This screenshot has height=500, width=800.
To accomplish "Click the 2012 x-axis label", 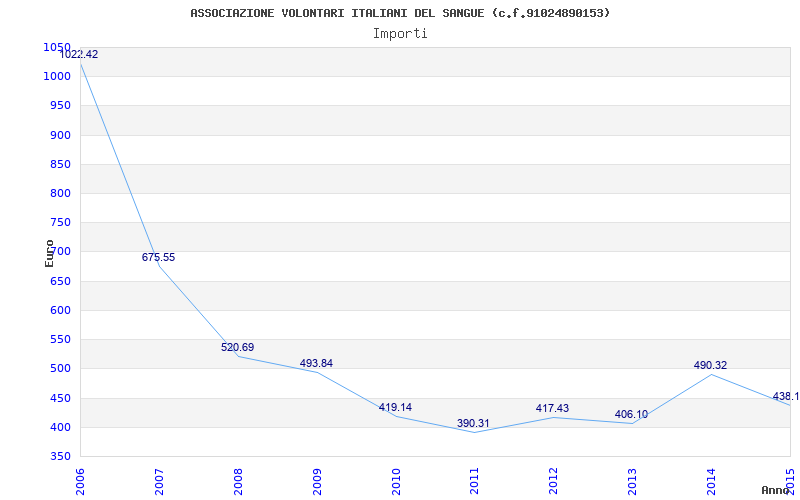I will click(x=554, y=481).
